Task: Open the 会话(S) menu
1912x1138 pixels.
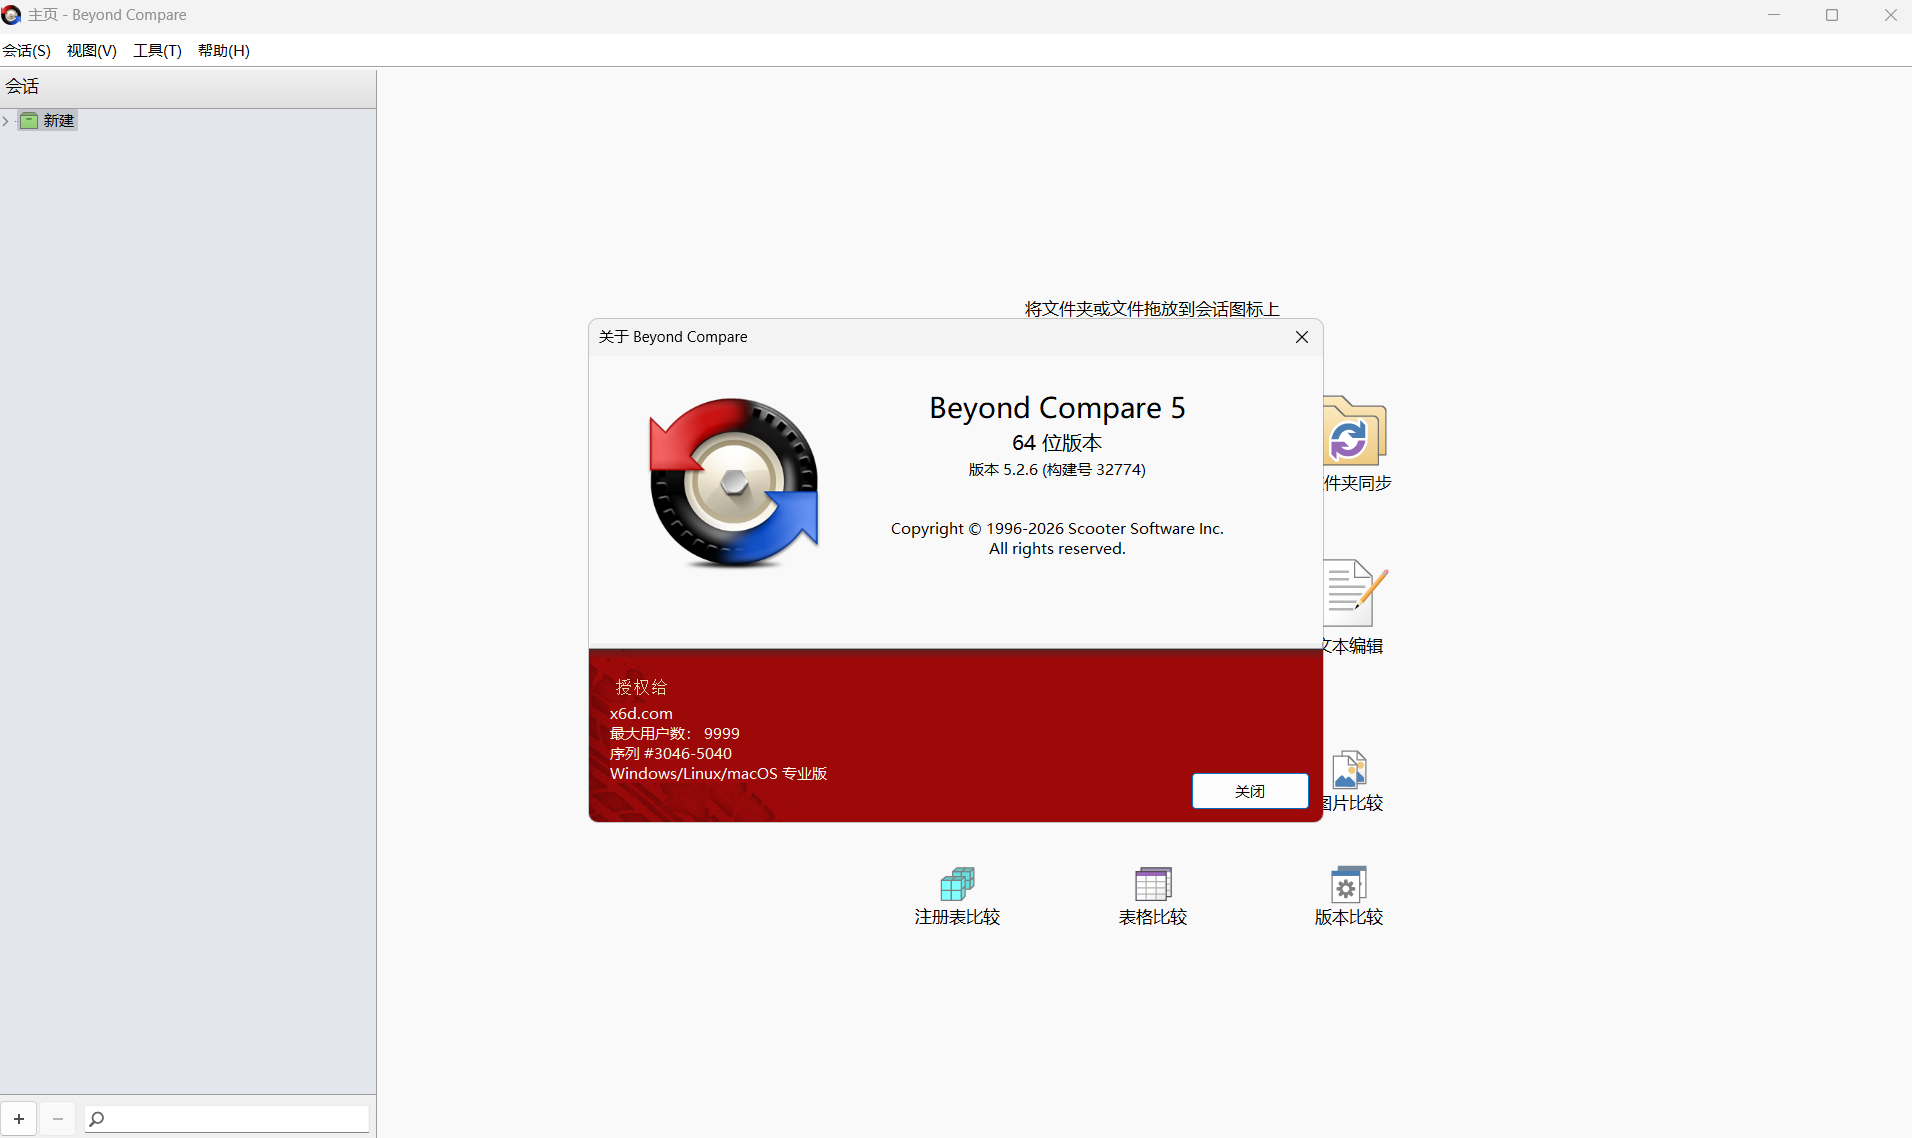Action: (x=27, y=51)
